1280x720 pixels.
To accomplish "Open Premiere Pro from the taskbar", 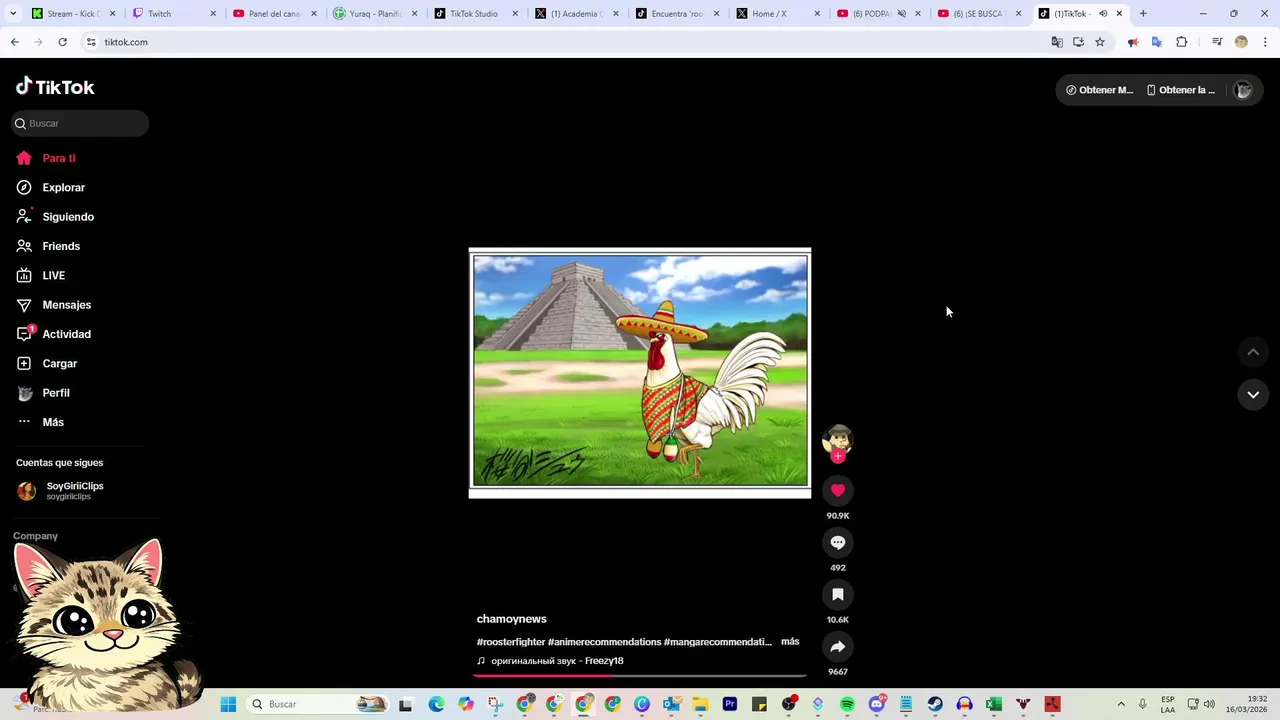I will click(730, 704).
